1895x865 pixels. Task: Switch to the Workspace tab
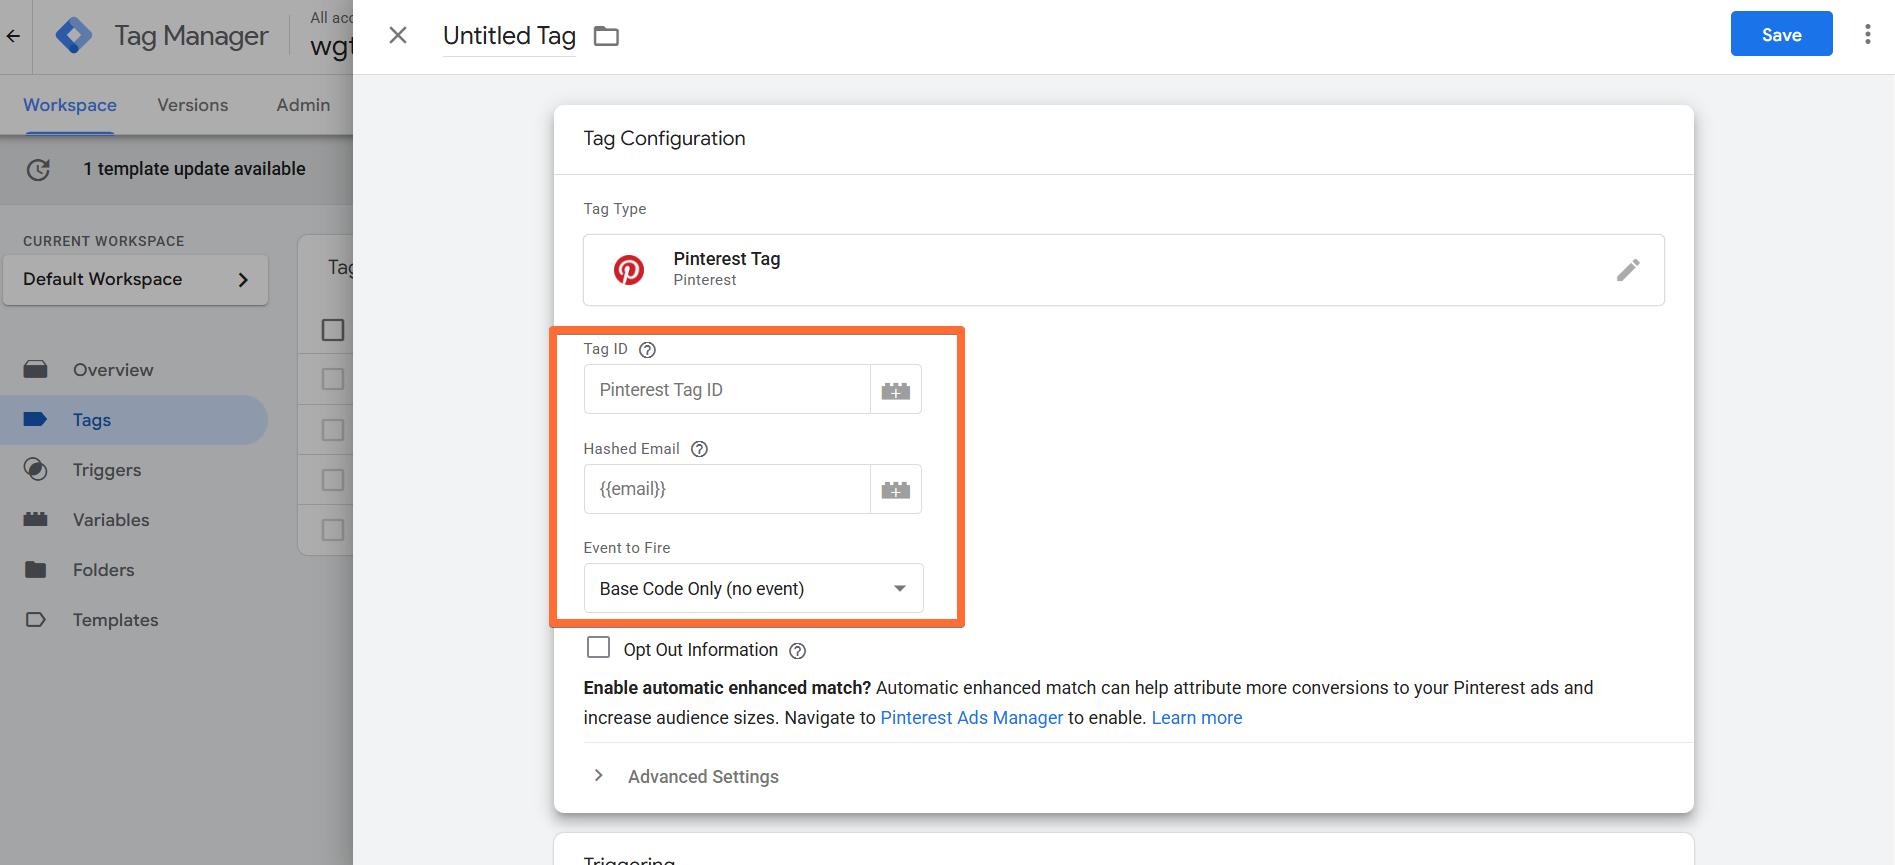click(70, 105)
